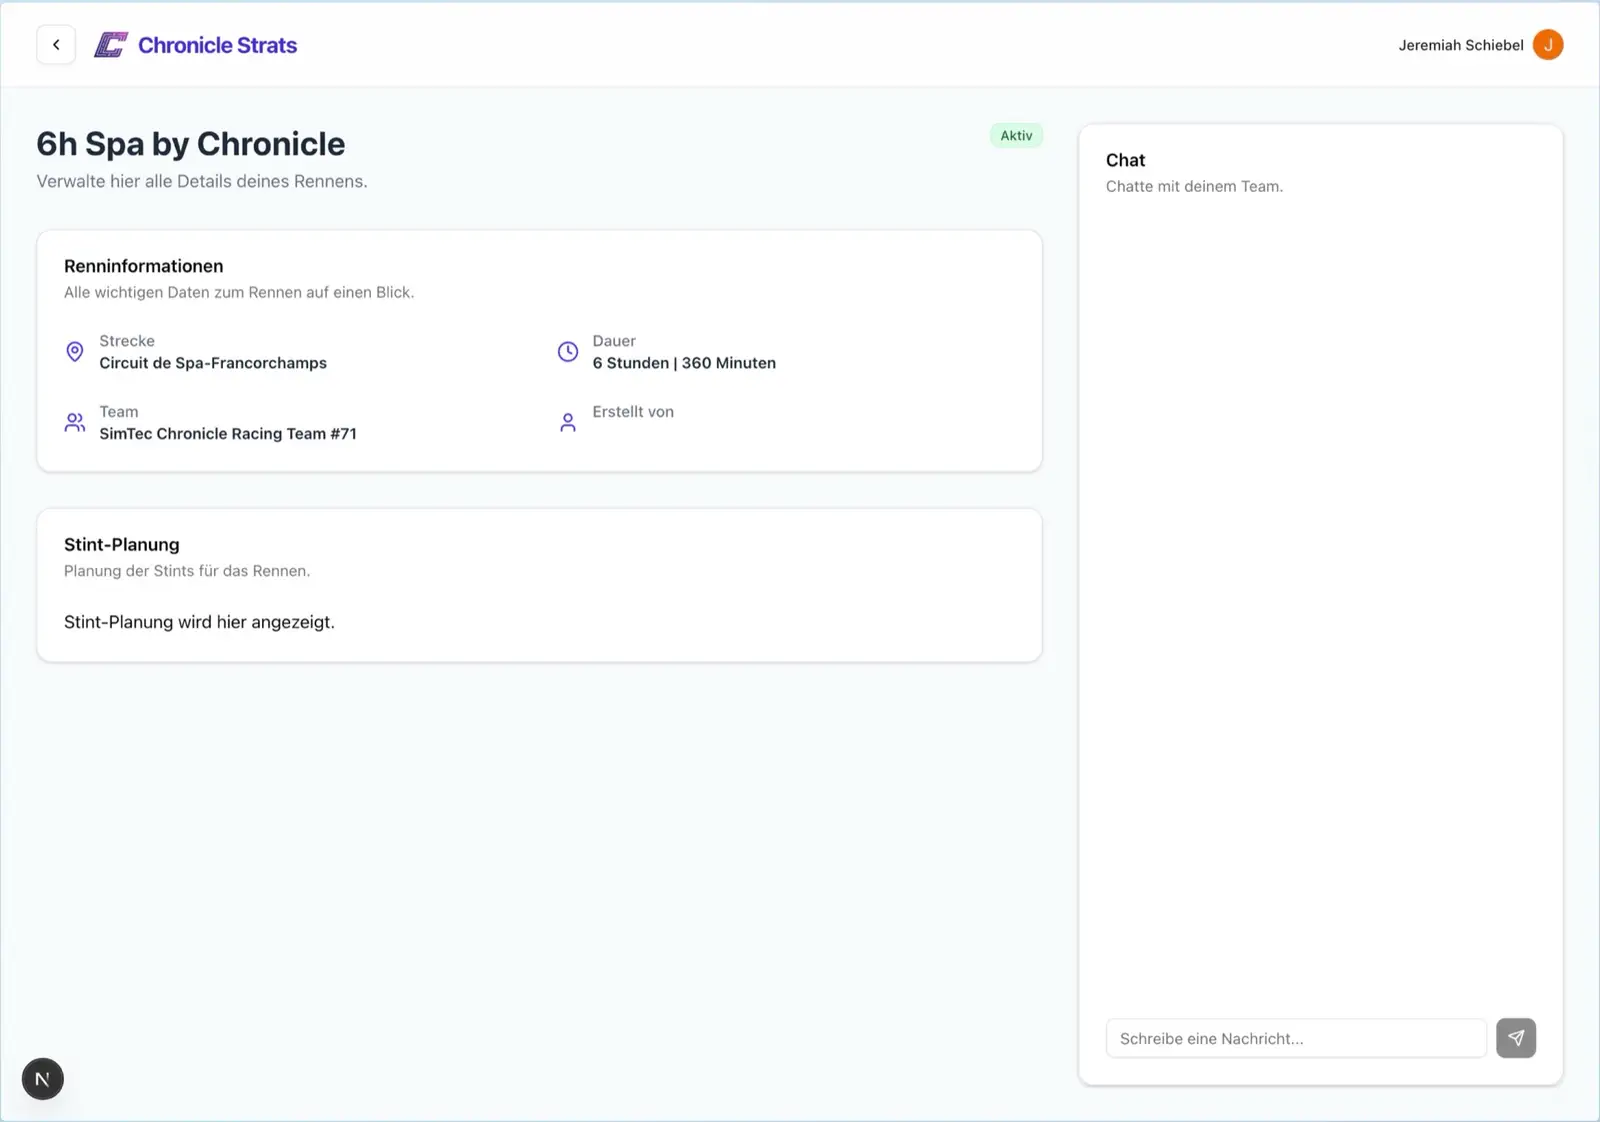The image size is (1600, 1122).
Task: Click the Dauer clock icon
Action: tap(568, 352)
